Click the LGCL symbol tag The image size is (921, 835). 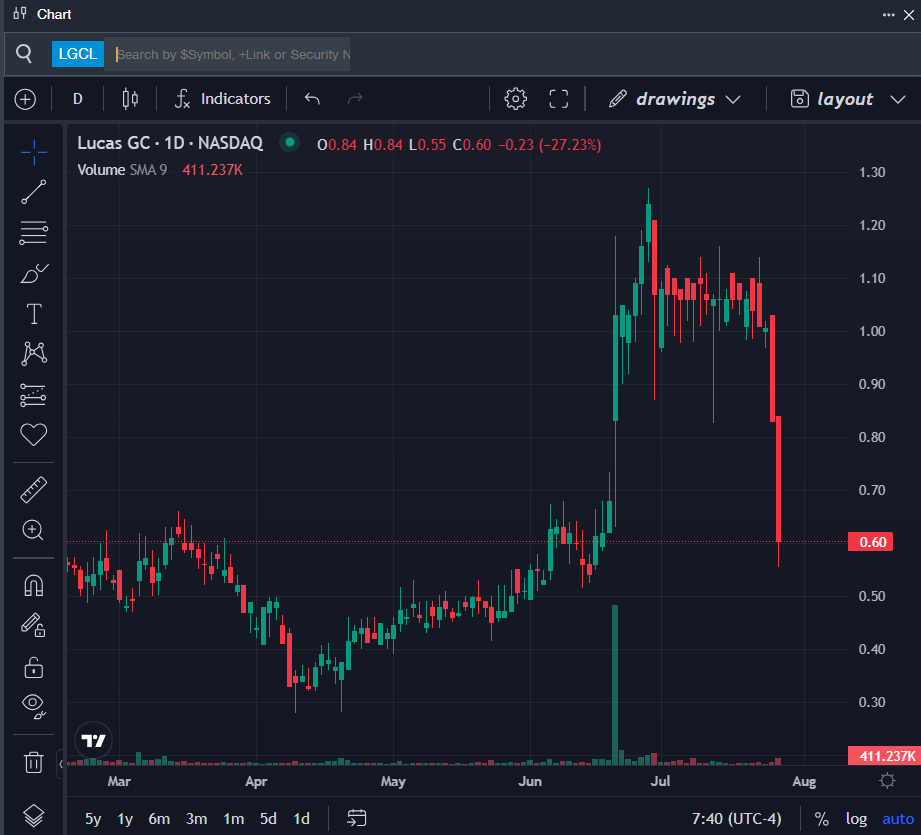pos(78,54)
